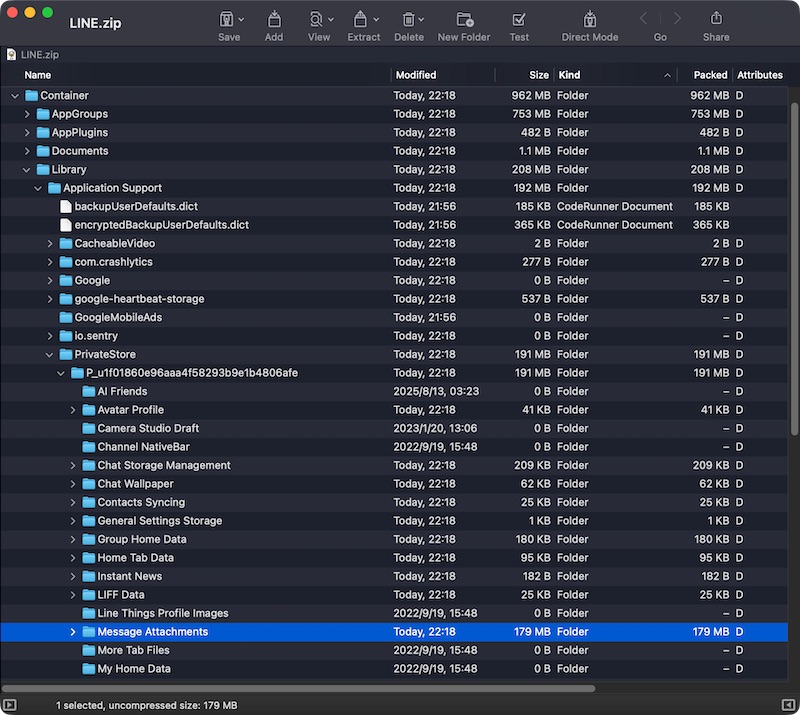Select the encryptedBackupUserDefaults.dict file icon
The width and height of the screenshot is (800, 715).
point(66,225)
